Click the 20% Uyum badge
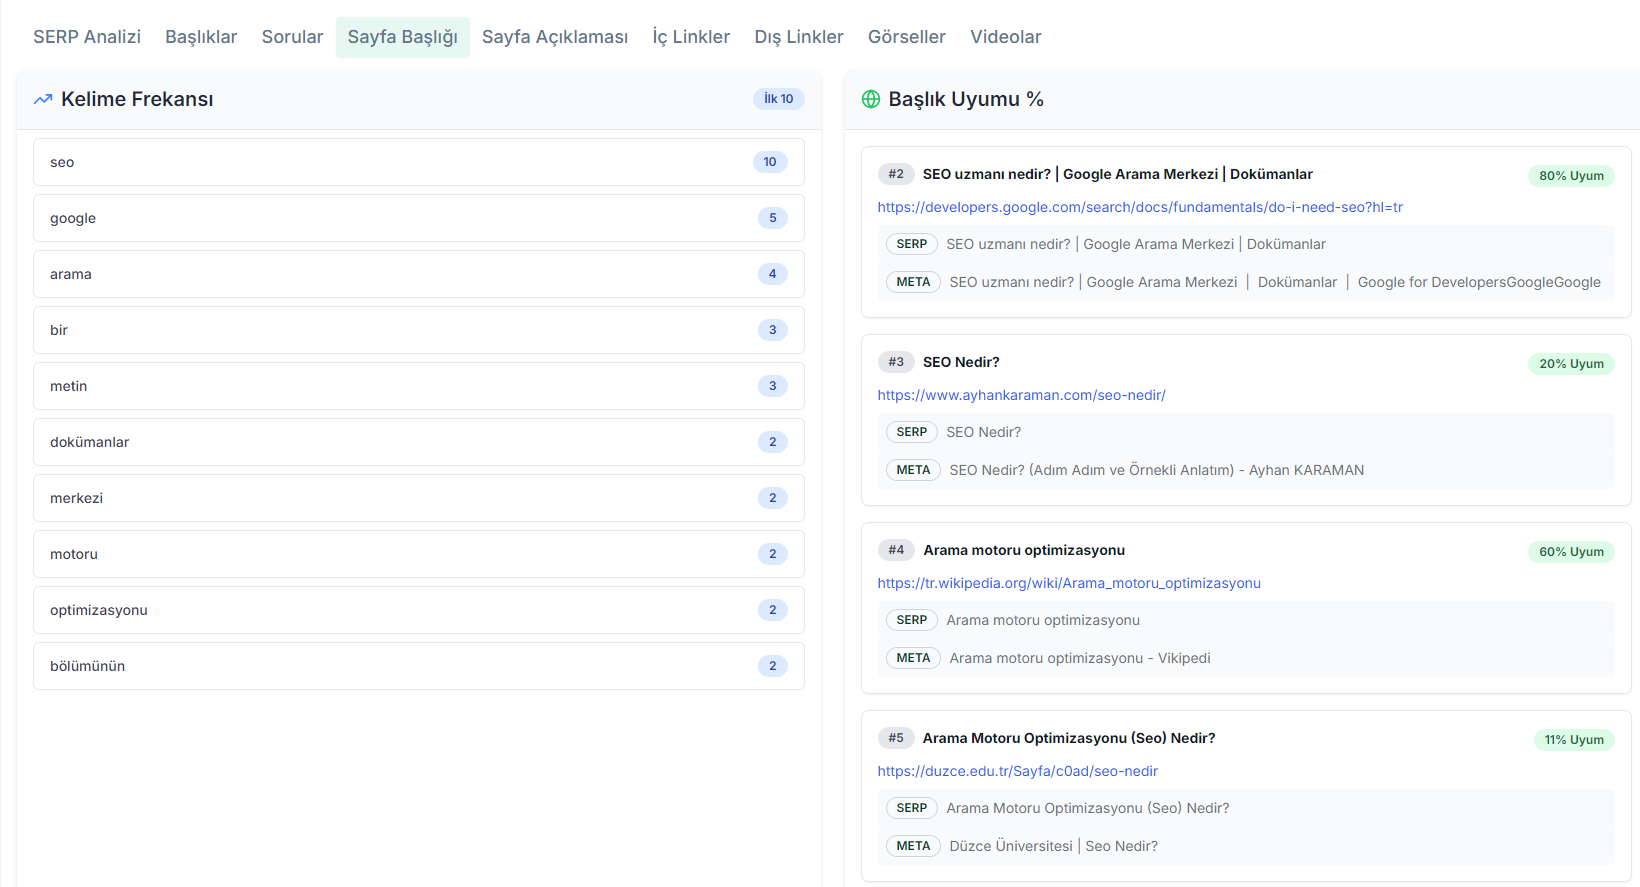Screen dimensions: 1640x887 [1571, 364]
